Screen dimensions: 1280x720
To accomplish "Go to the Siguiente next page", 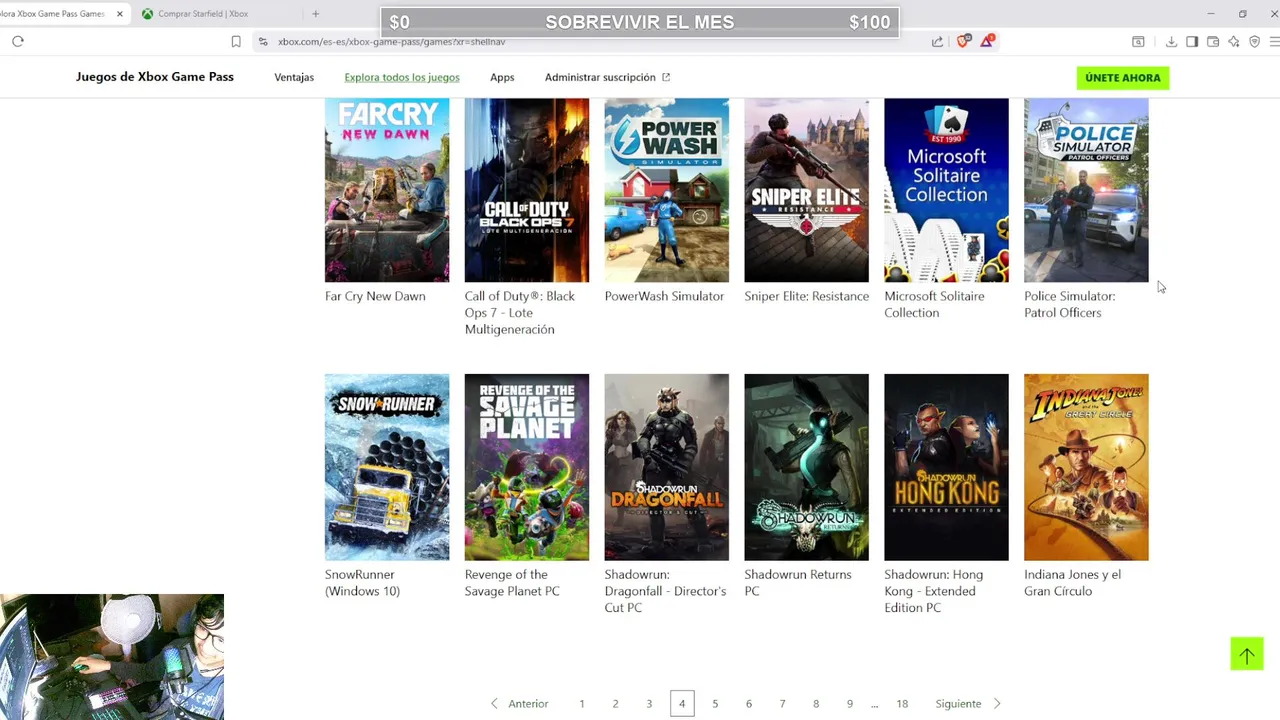I will [x=968, y=704].
